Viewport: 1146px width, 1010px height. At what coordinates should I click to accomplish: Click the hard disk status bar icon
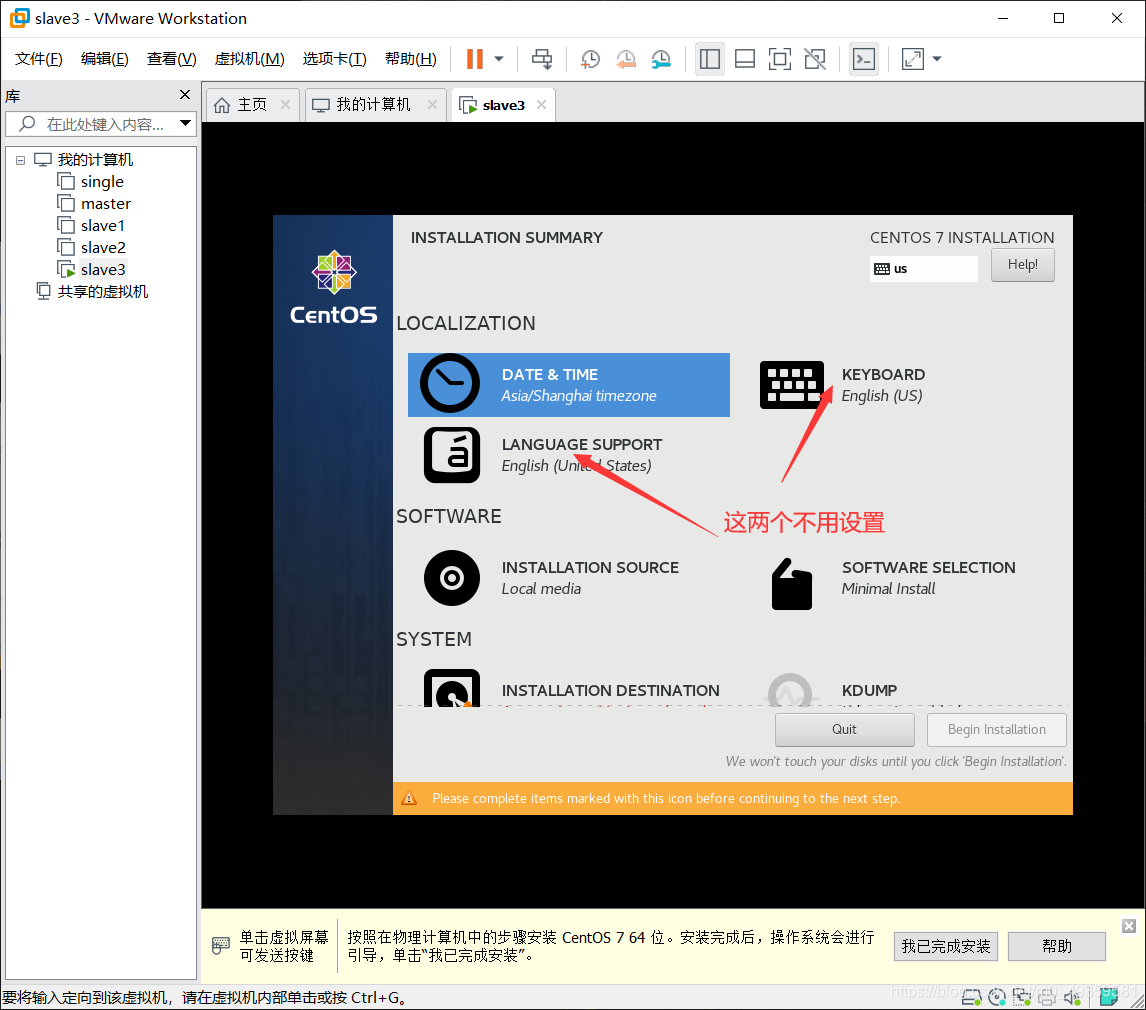(x=971, y=997)
